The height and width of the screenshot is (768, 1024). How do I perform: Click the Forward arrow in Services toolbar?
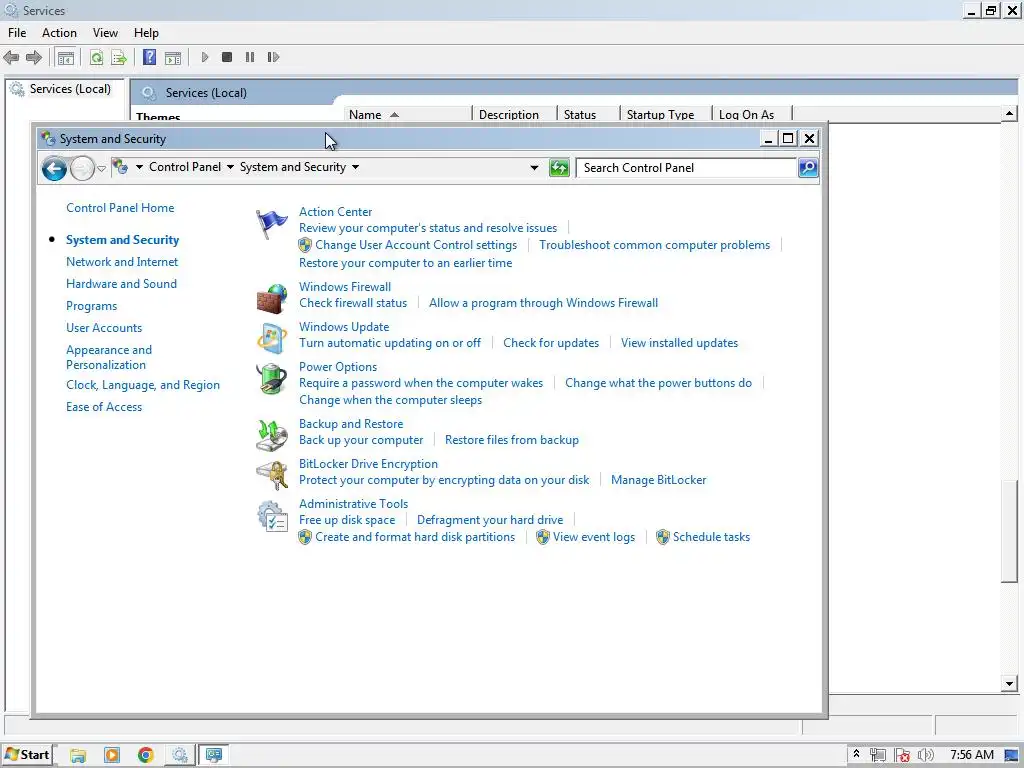[x=33, y=57]
